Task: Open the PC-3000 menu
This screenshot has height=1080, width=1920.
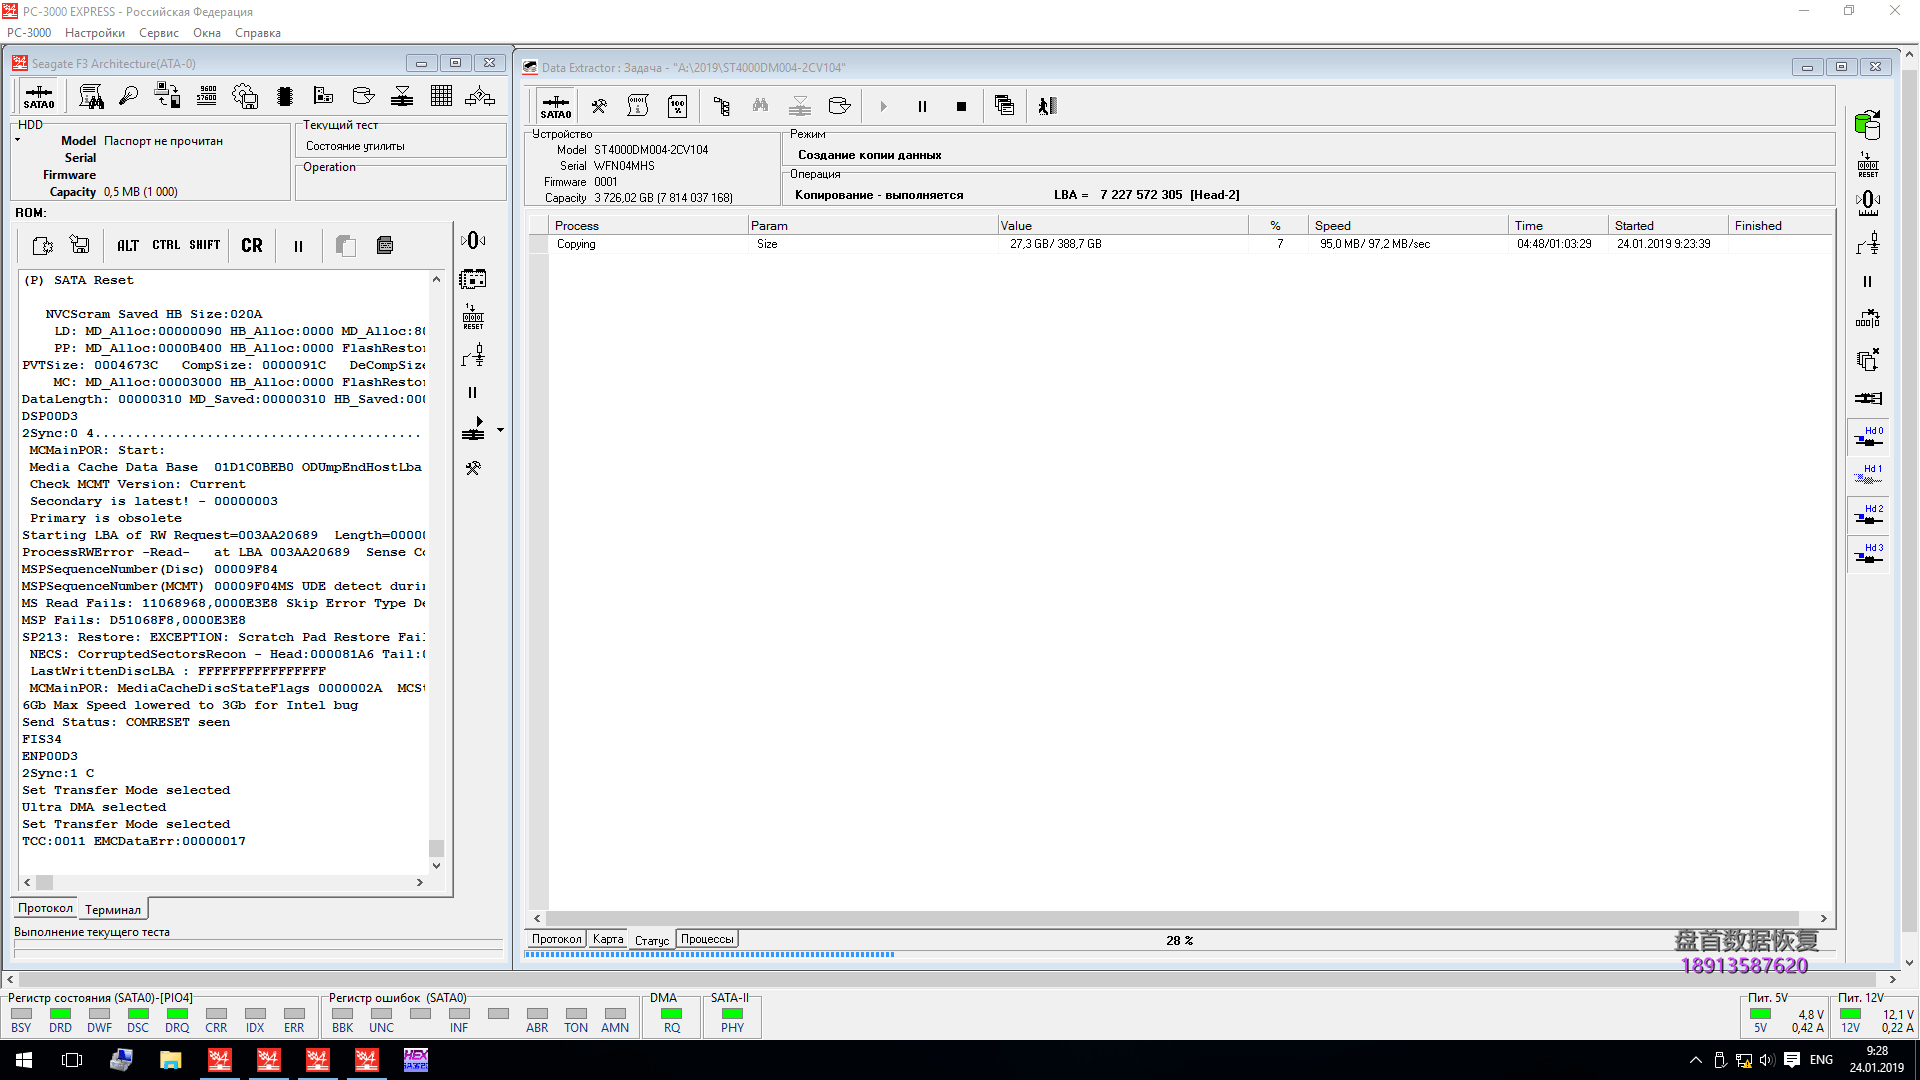Action: 29,33
